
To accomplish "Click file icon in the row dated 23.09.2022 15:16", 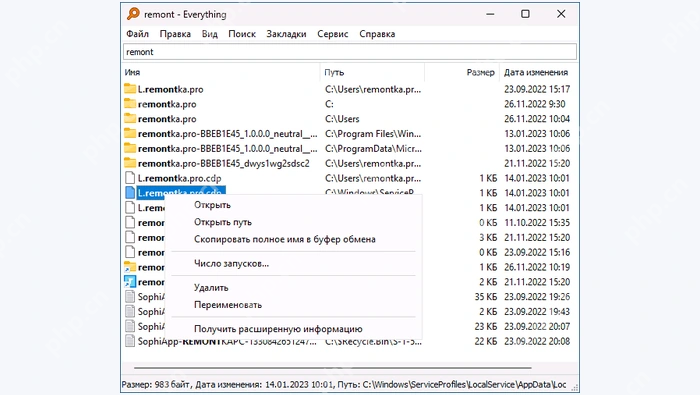I will tap(130, 252).
